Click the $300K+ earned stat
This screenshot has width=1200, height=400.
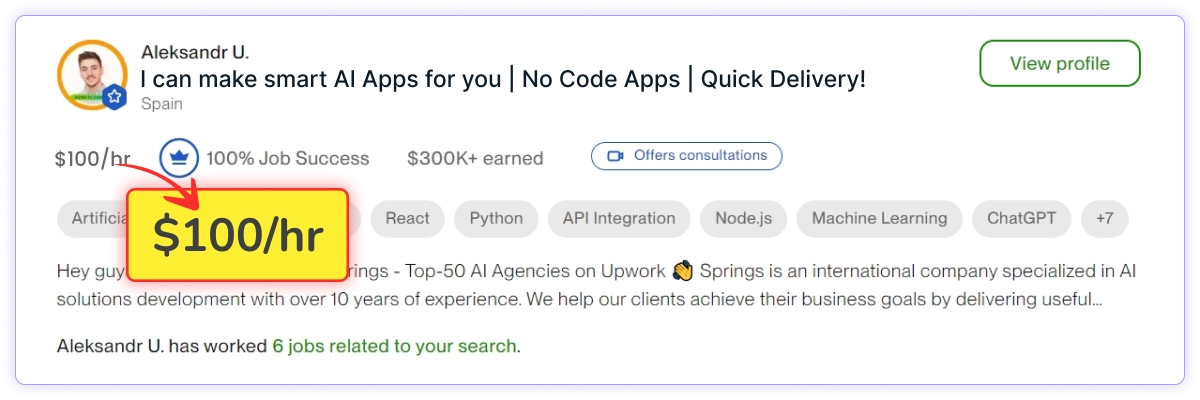tap(475, 158)
